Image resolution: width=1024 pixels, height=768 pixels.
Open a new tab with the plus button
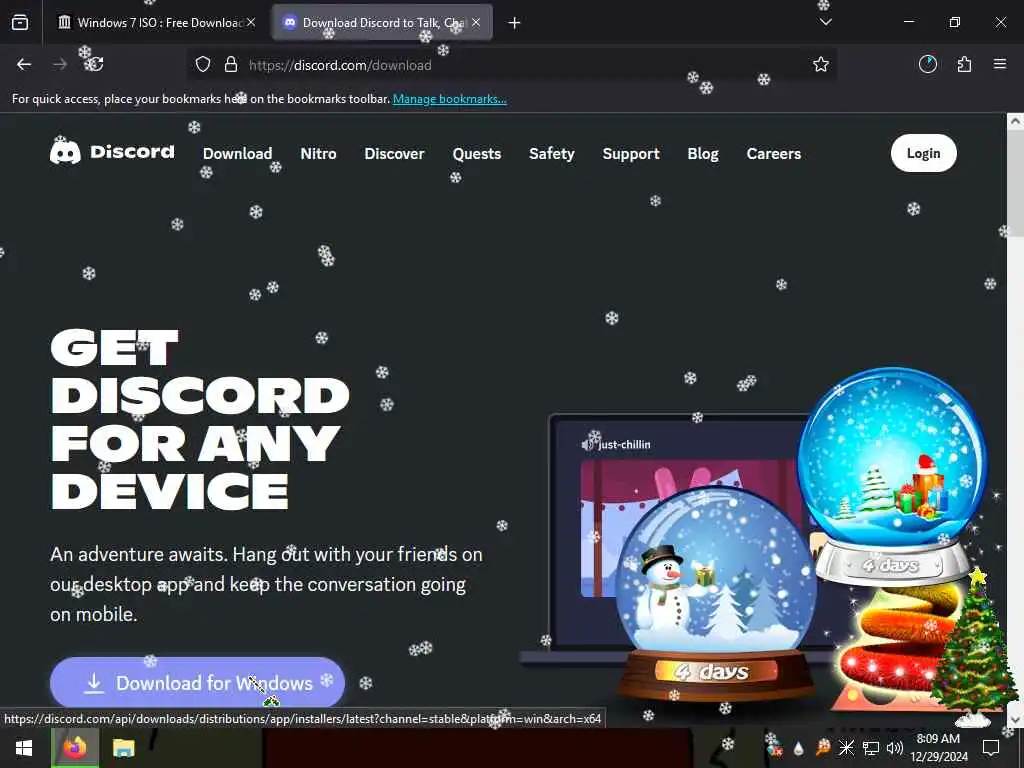[515, 23]
